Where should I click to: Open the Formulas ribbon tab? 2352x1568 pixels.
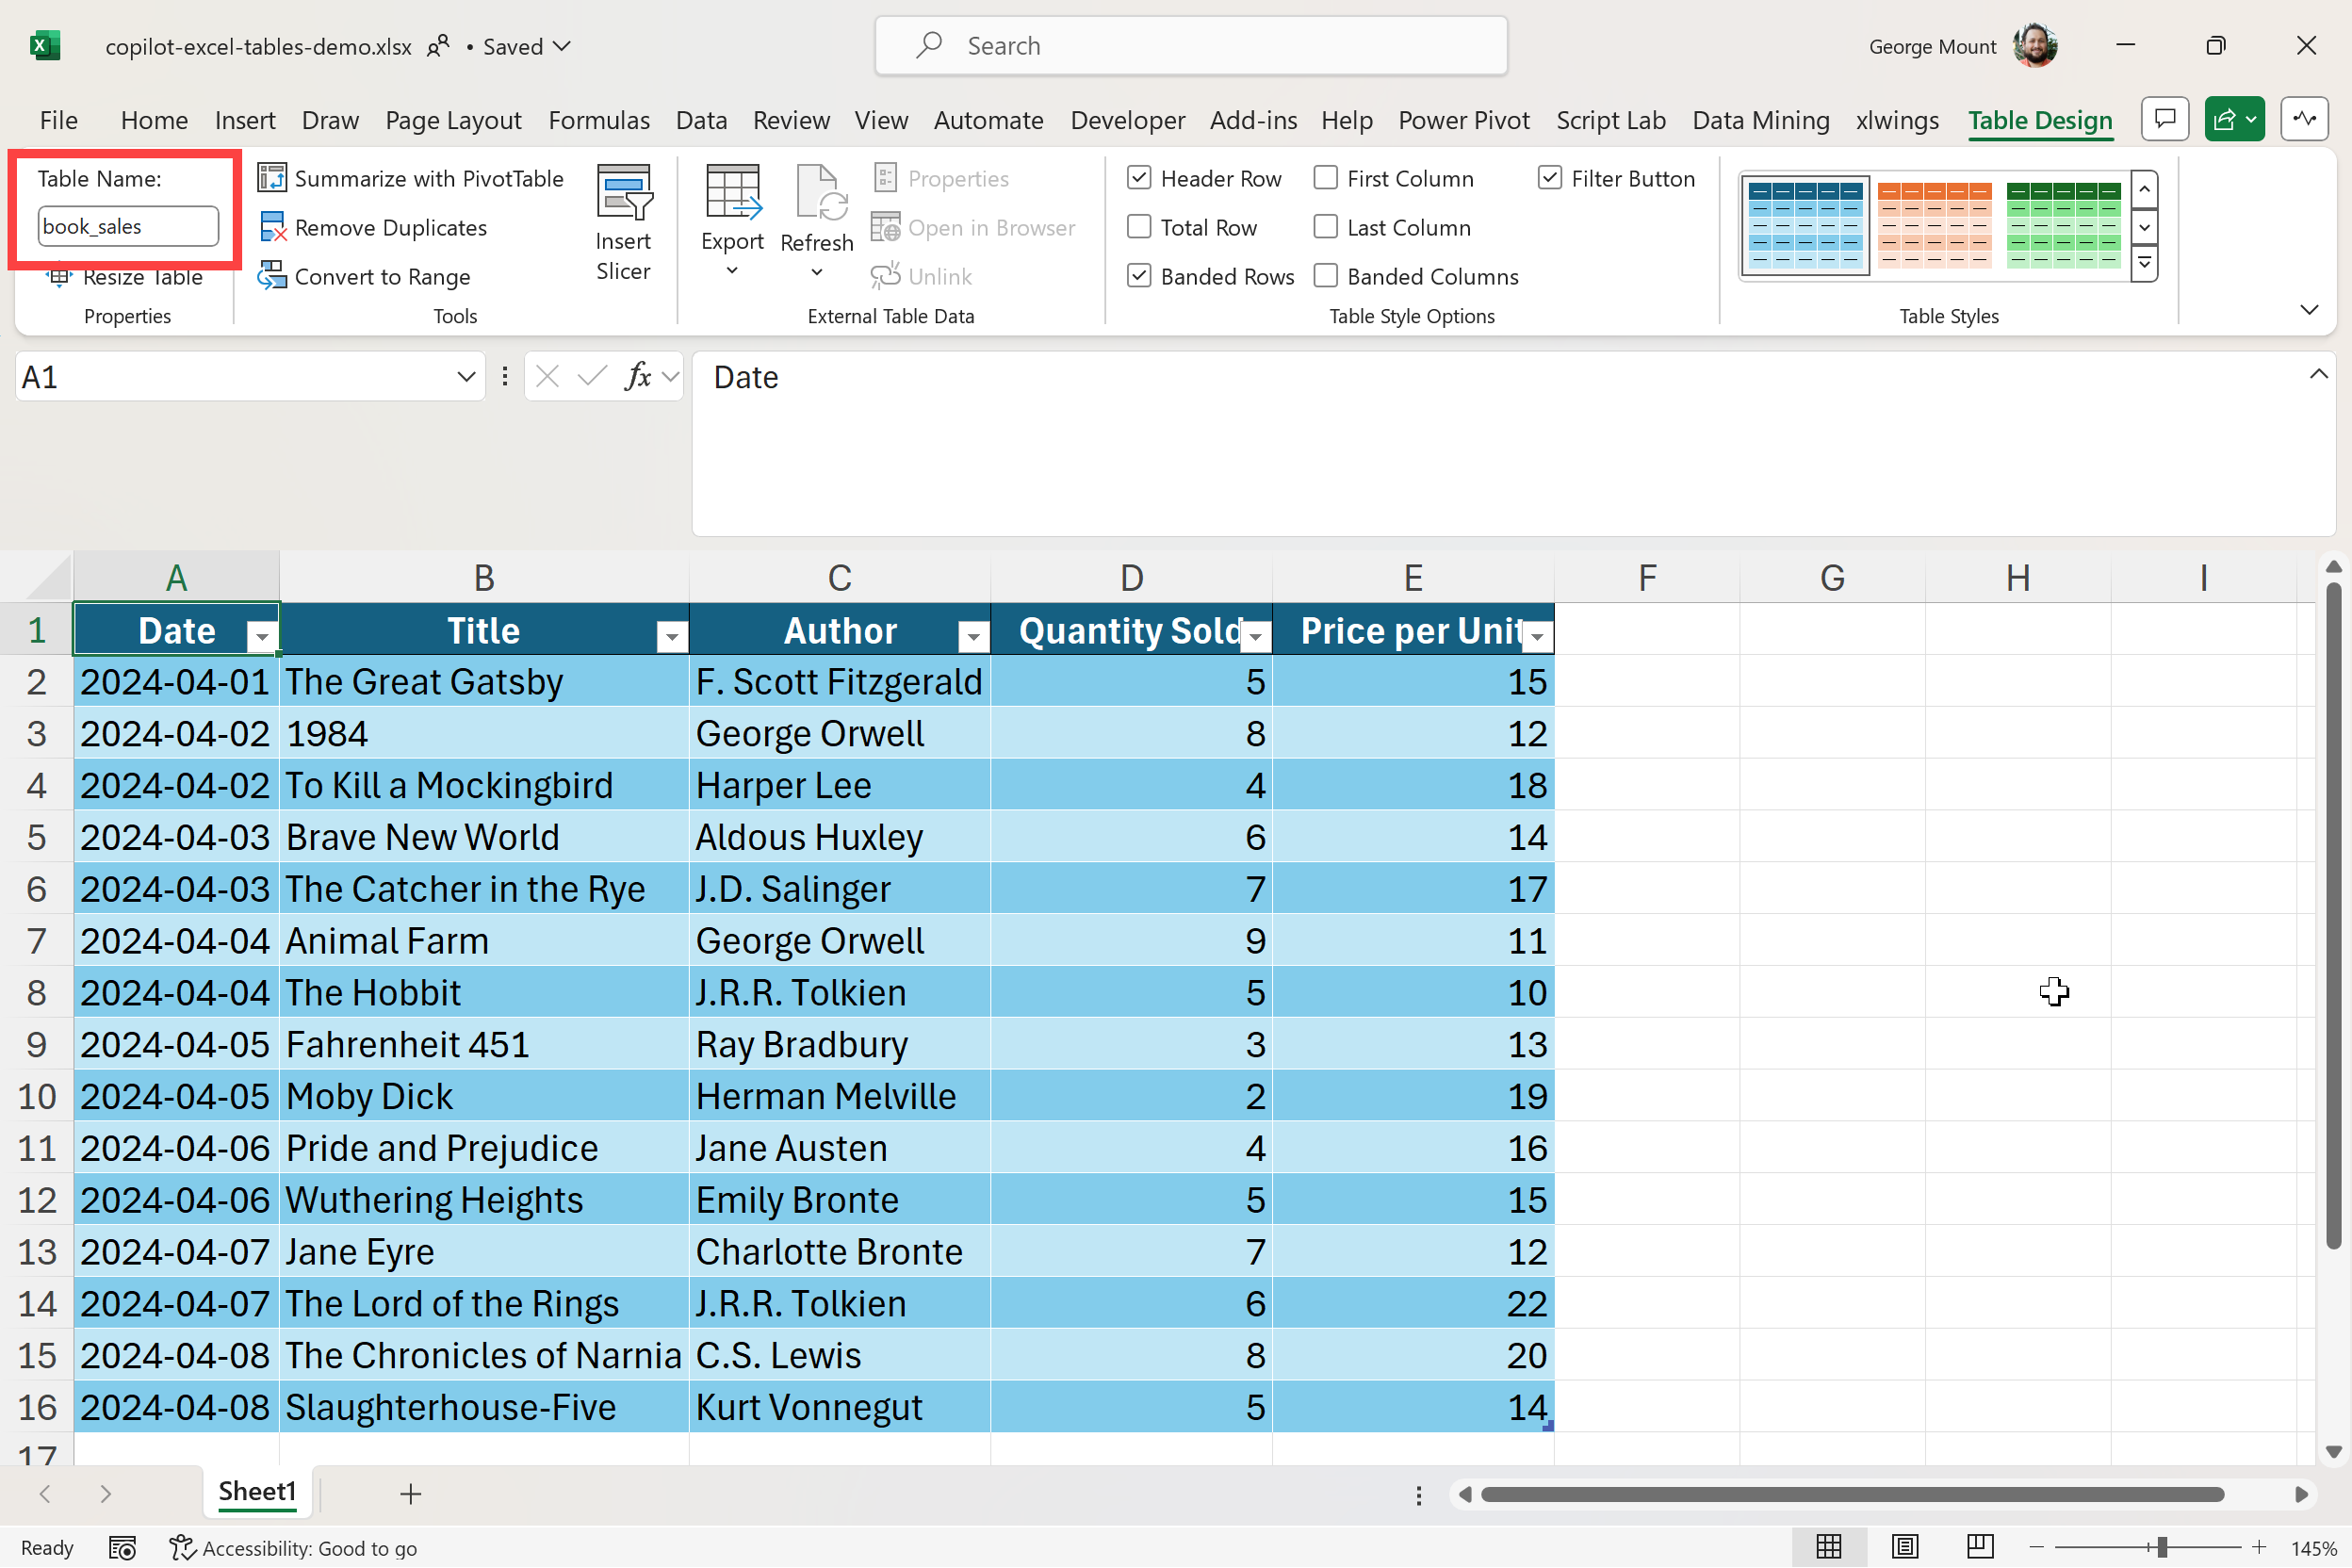click(598, 120)
